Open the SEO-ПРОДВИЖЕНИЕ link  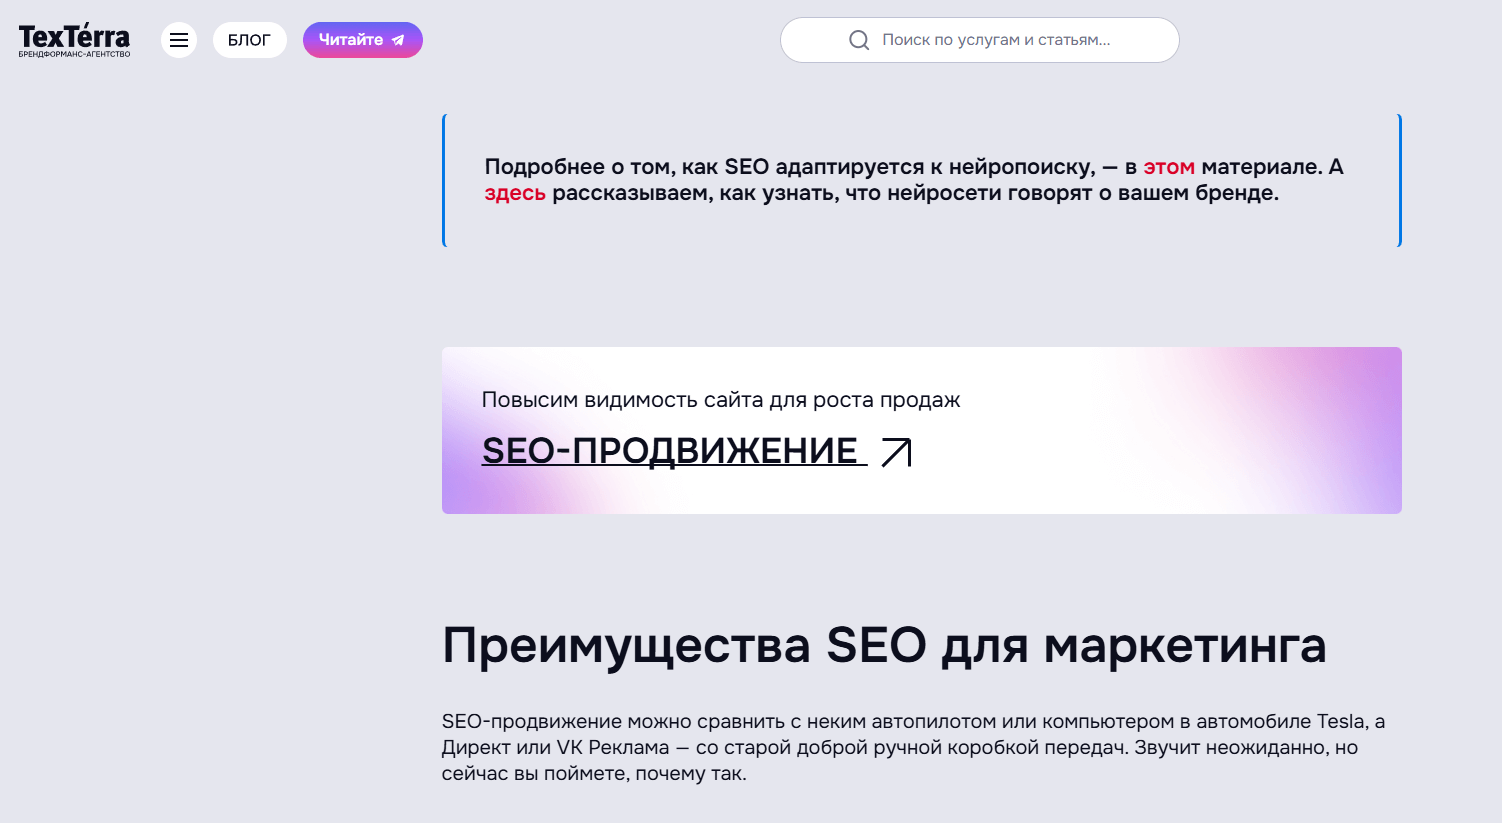click(x=670, y=451)
